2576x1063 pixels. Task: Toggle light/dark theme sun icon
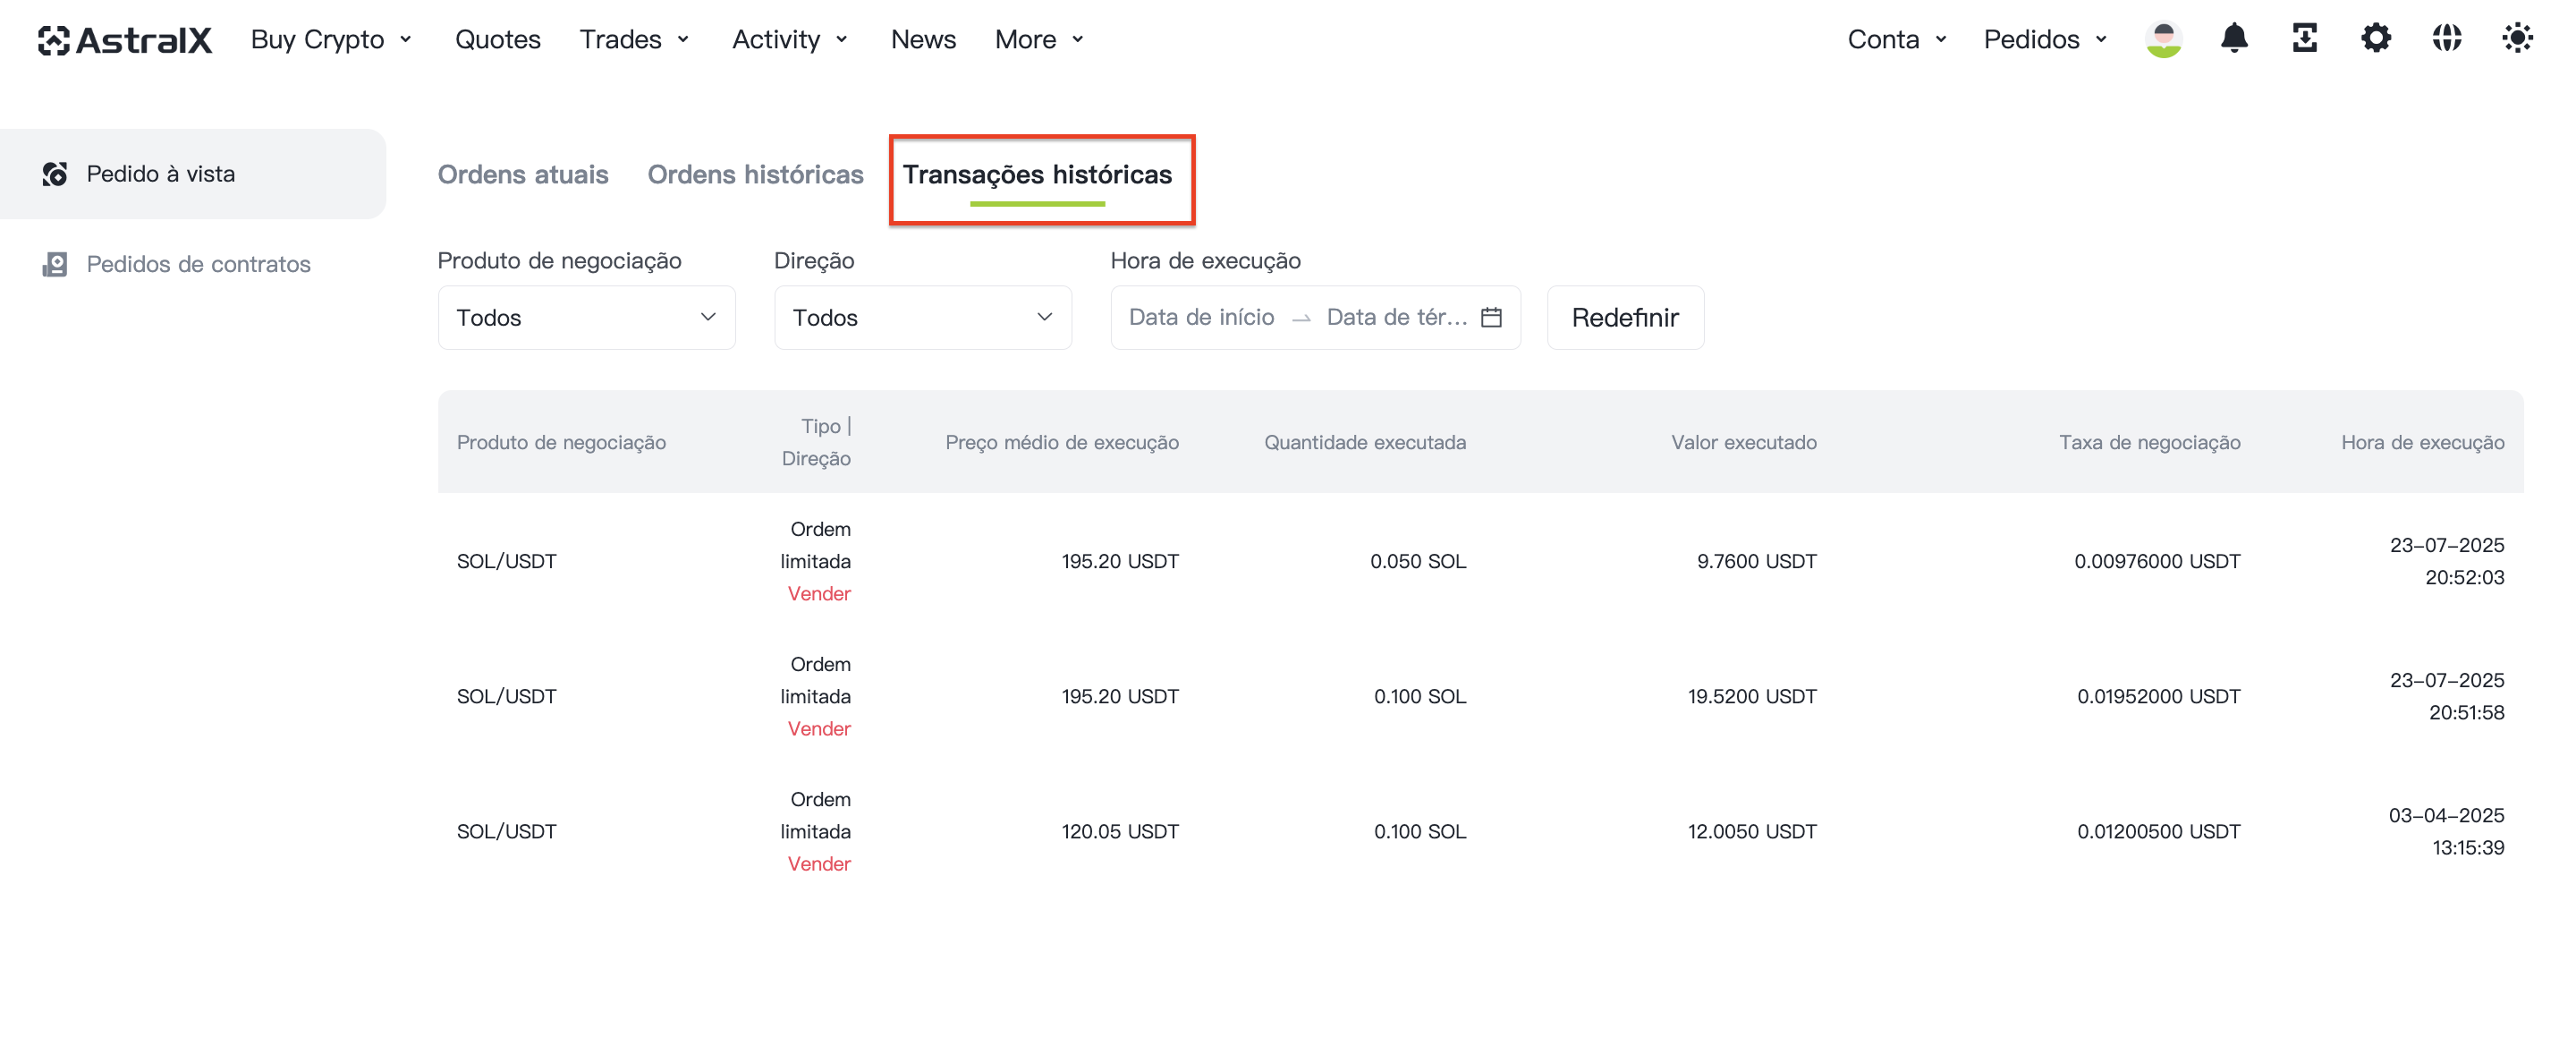pyautogui.click(x=2517, y=39)
